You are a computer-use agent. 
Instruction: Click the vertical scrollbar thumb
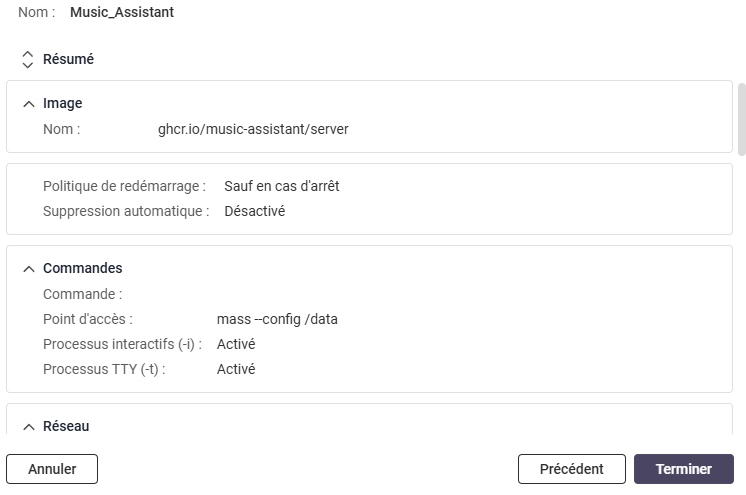click(x=741, y=118)
